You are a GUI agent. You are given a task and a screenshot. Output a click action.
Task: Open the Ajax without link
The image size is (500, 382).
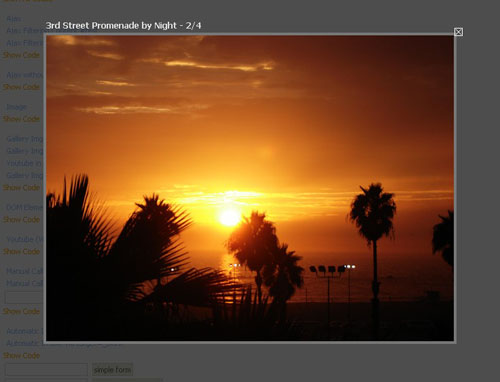pos(25,75)
